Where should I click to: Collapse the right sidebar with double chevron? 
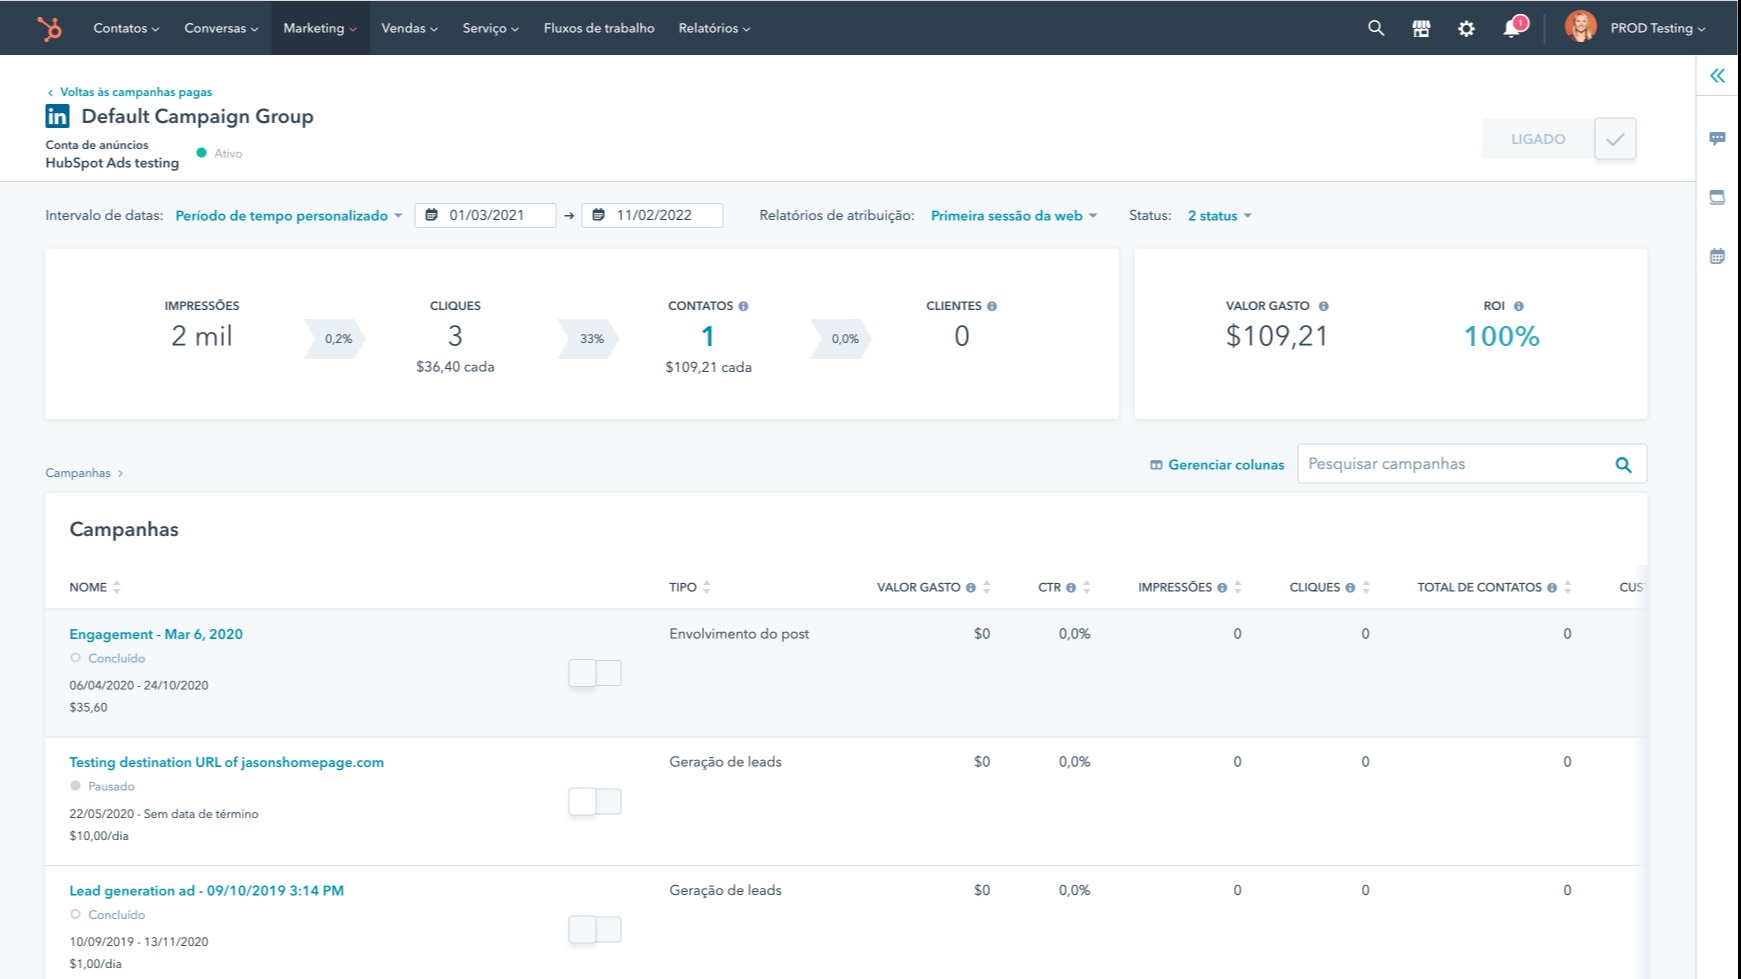point(1717,76)
